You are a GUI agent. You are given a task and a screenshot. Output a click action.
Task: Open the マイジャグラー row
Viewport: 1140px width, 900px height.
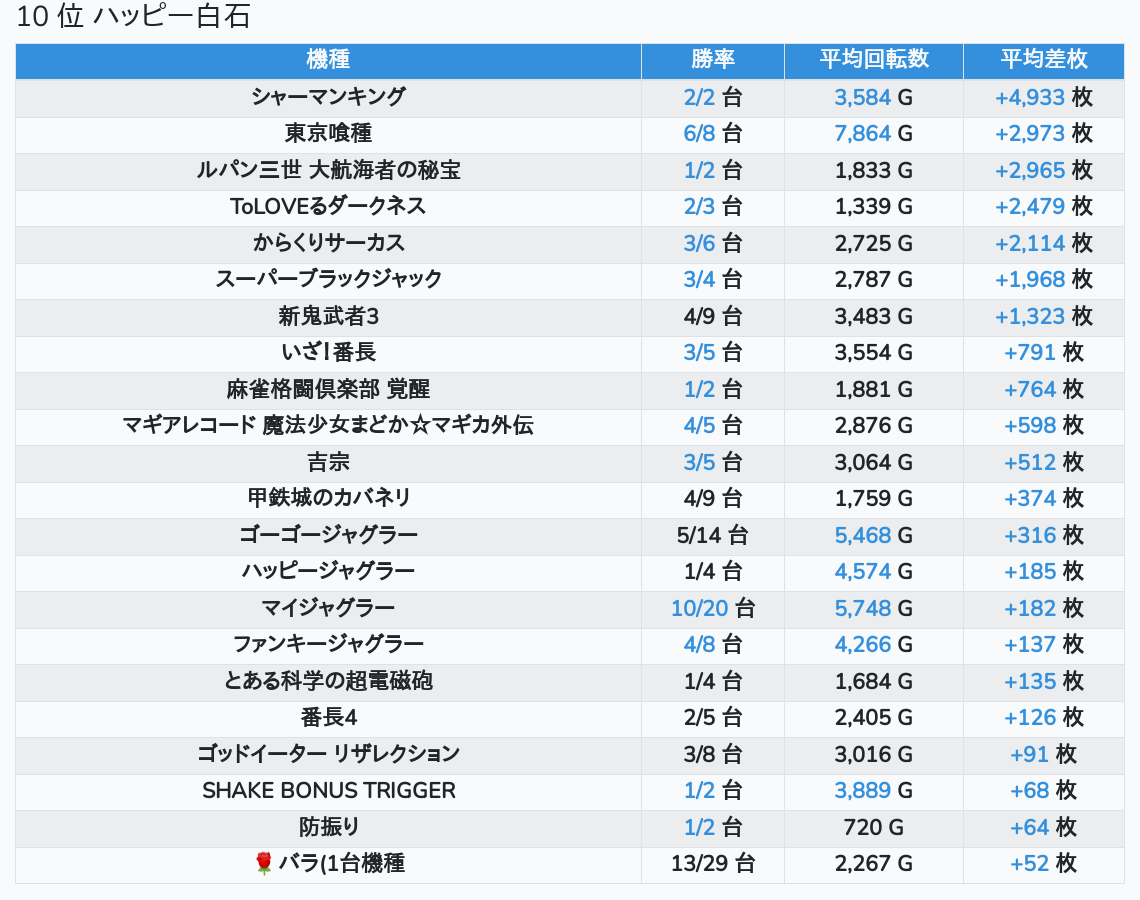[x=328, y=608]
